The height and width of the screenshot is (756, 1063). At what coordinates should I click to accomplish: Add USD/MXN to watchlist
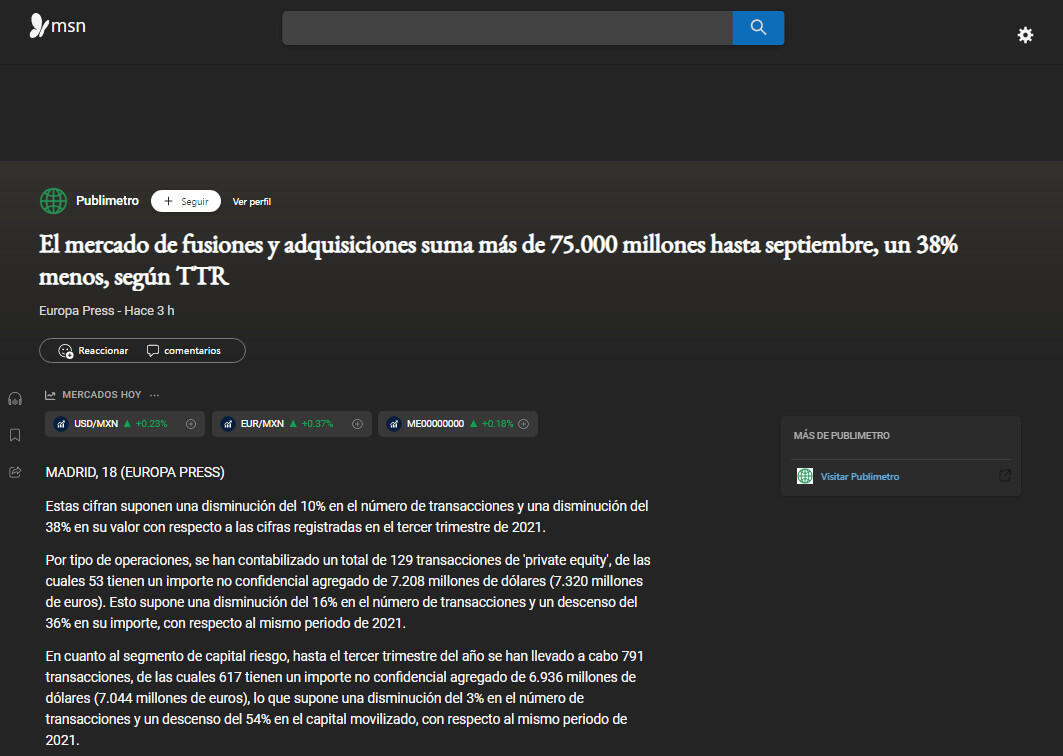click(190, 424)
